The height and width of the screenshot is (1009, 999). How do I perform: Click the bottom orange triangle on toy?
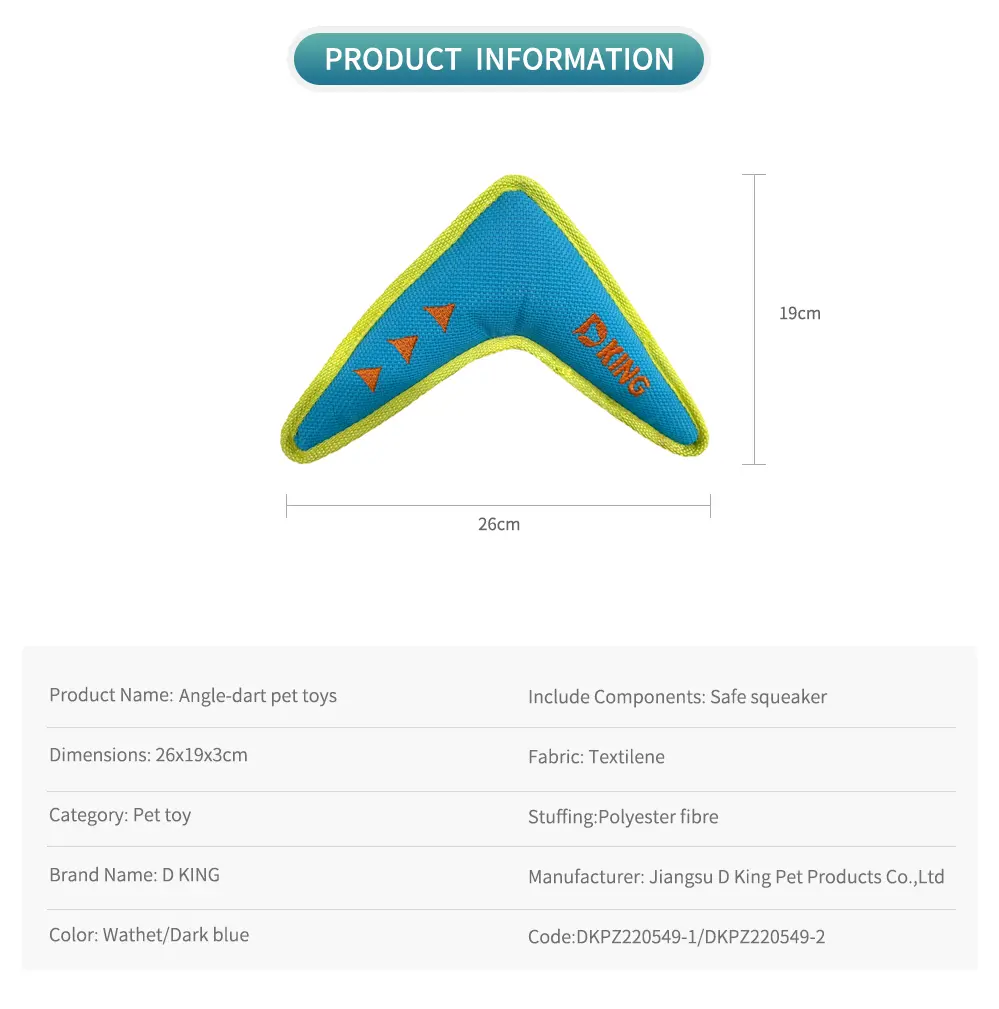click(x=369, y=378)
